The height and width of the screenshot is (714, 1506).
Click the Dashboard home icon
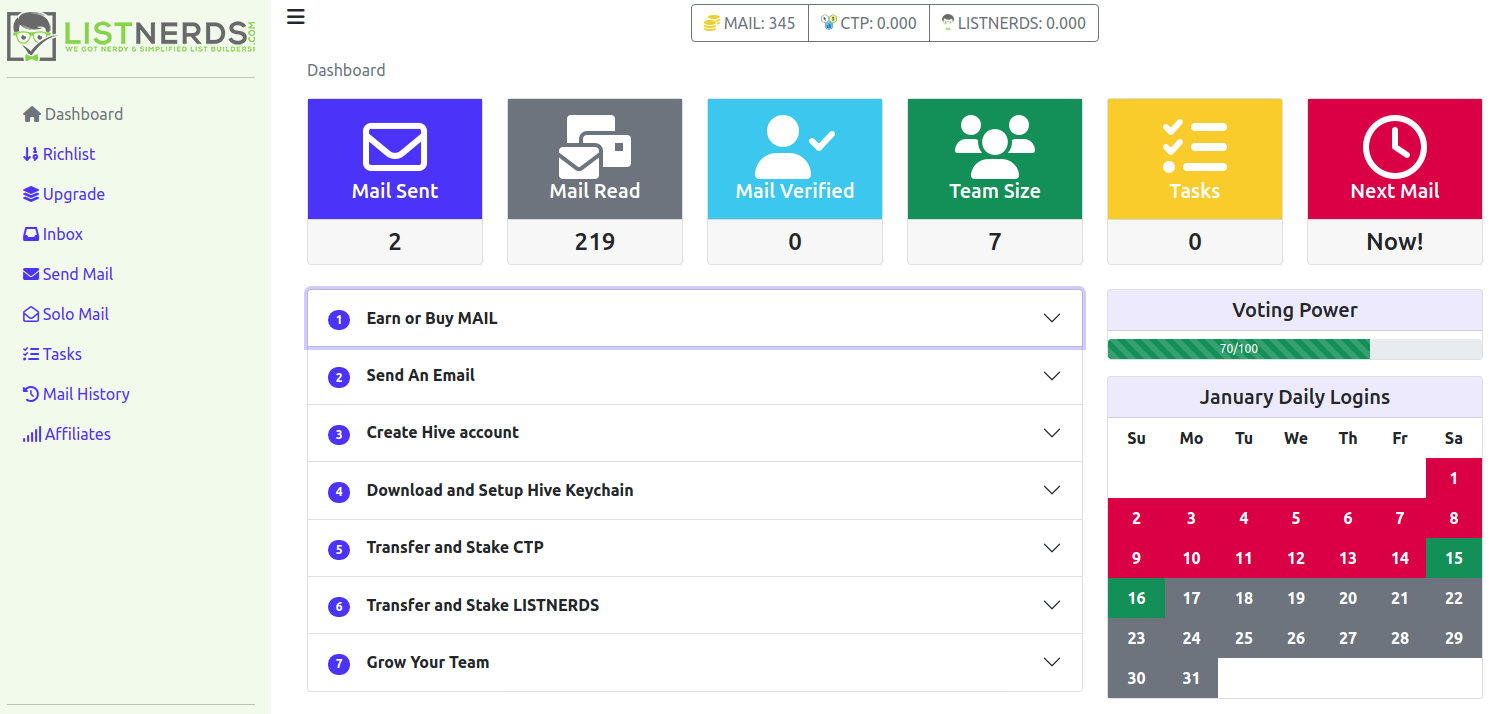[x=32, y=114]
